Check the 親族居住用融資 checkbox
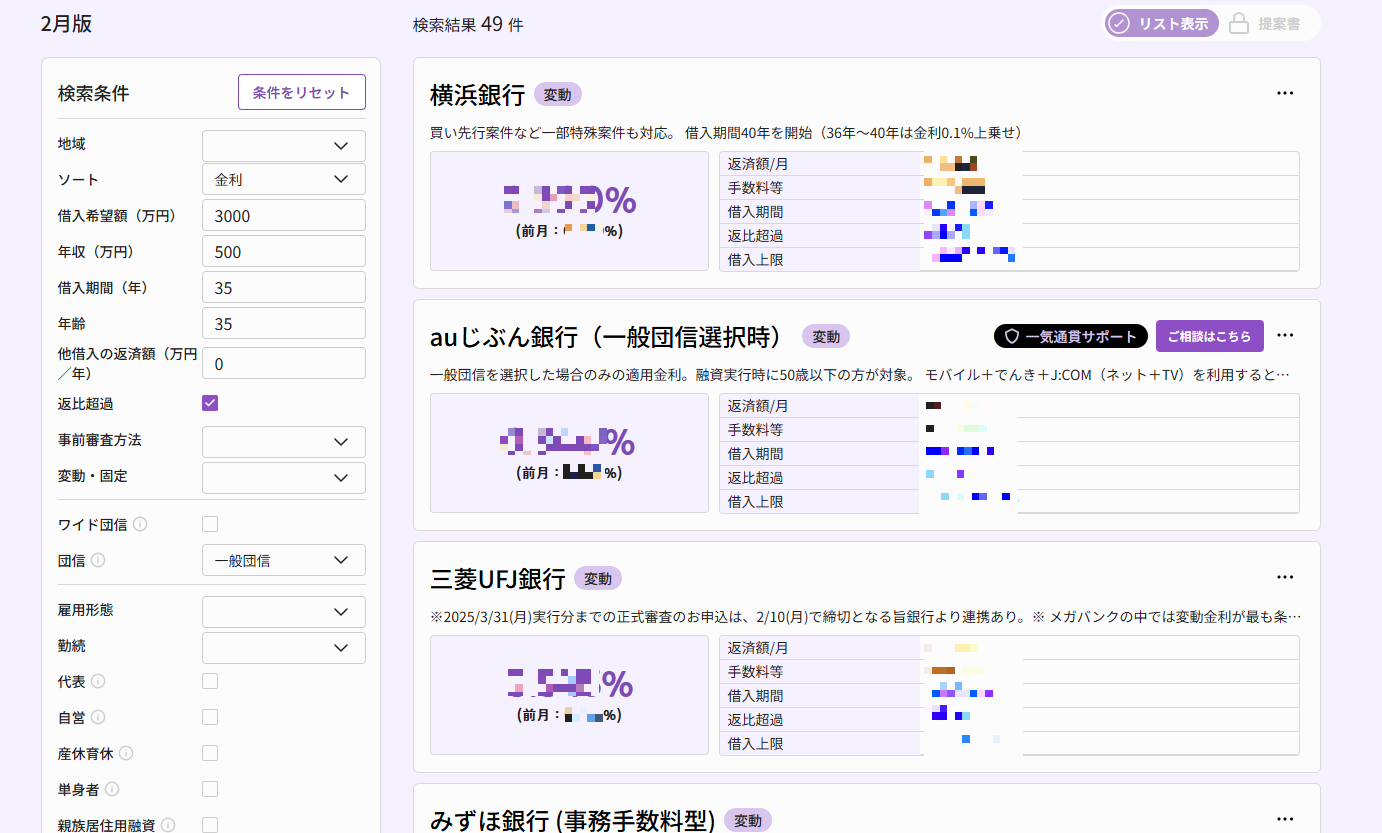 pyautogui.click(x=210, y=825)
